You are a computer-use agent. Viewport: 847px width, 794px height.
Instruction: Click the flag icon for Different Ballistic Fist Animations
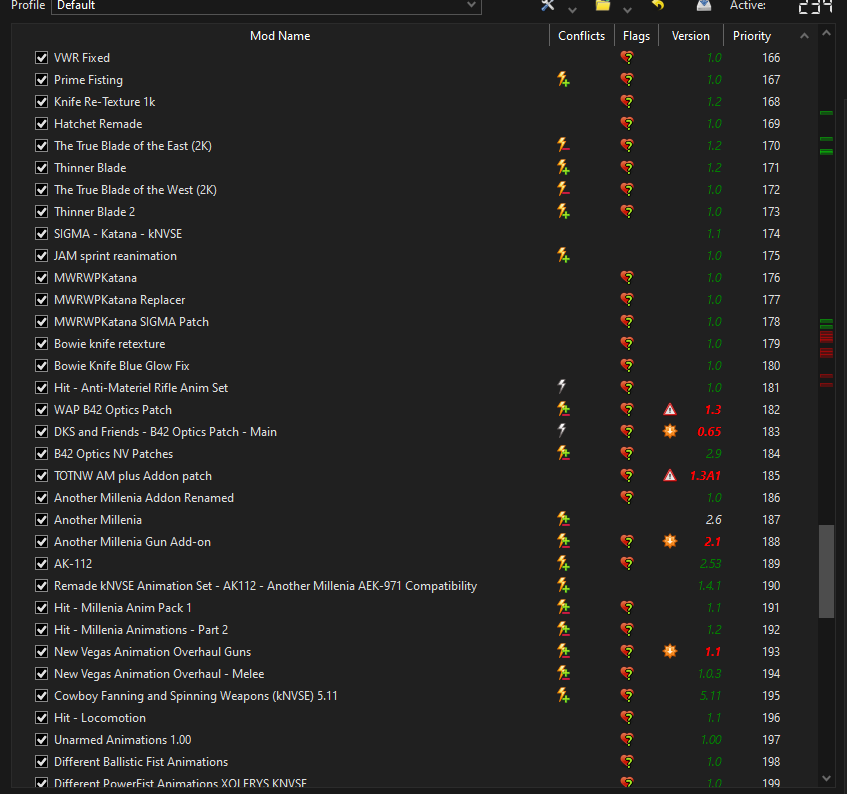pos(627,762)
